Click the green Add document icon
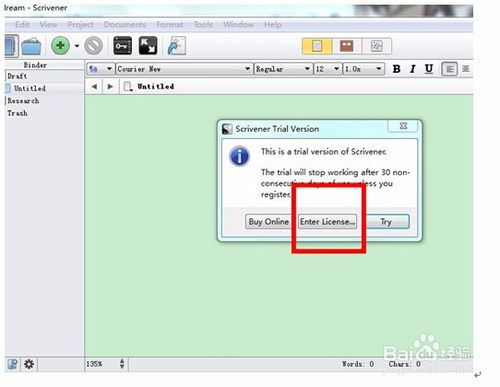The image size is (500, 387). click(60, 45)
